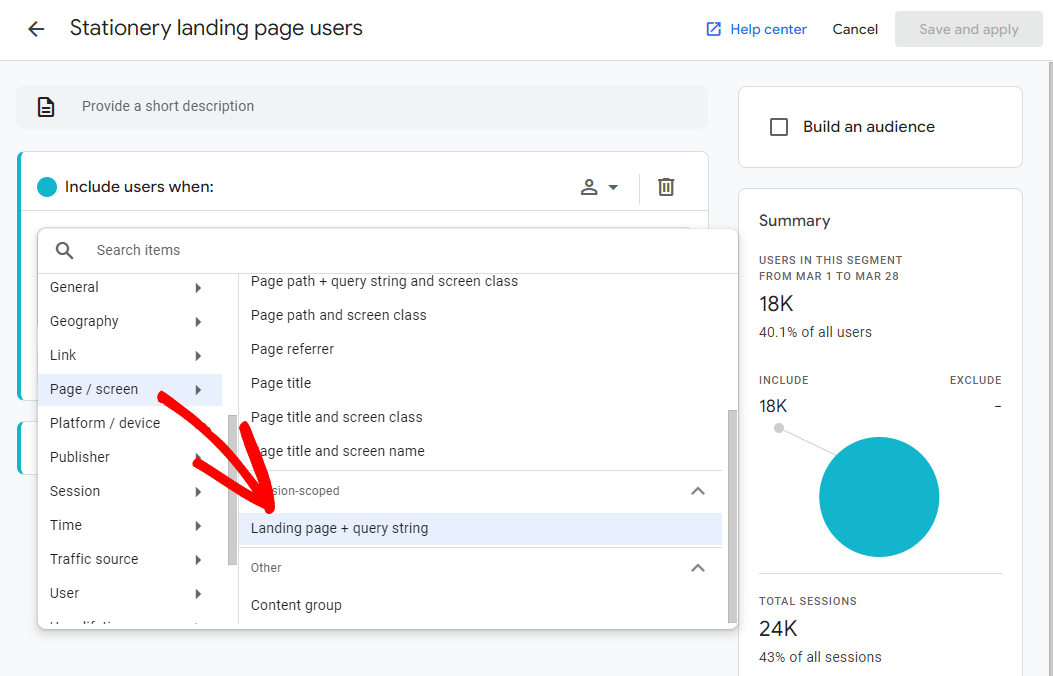1053x676 pixels.
Task: Collapse the Other section
Action: pos(698,568)
